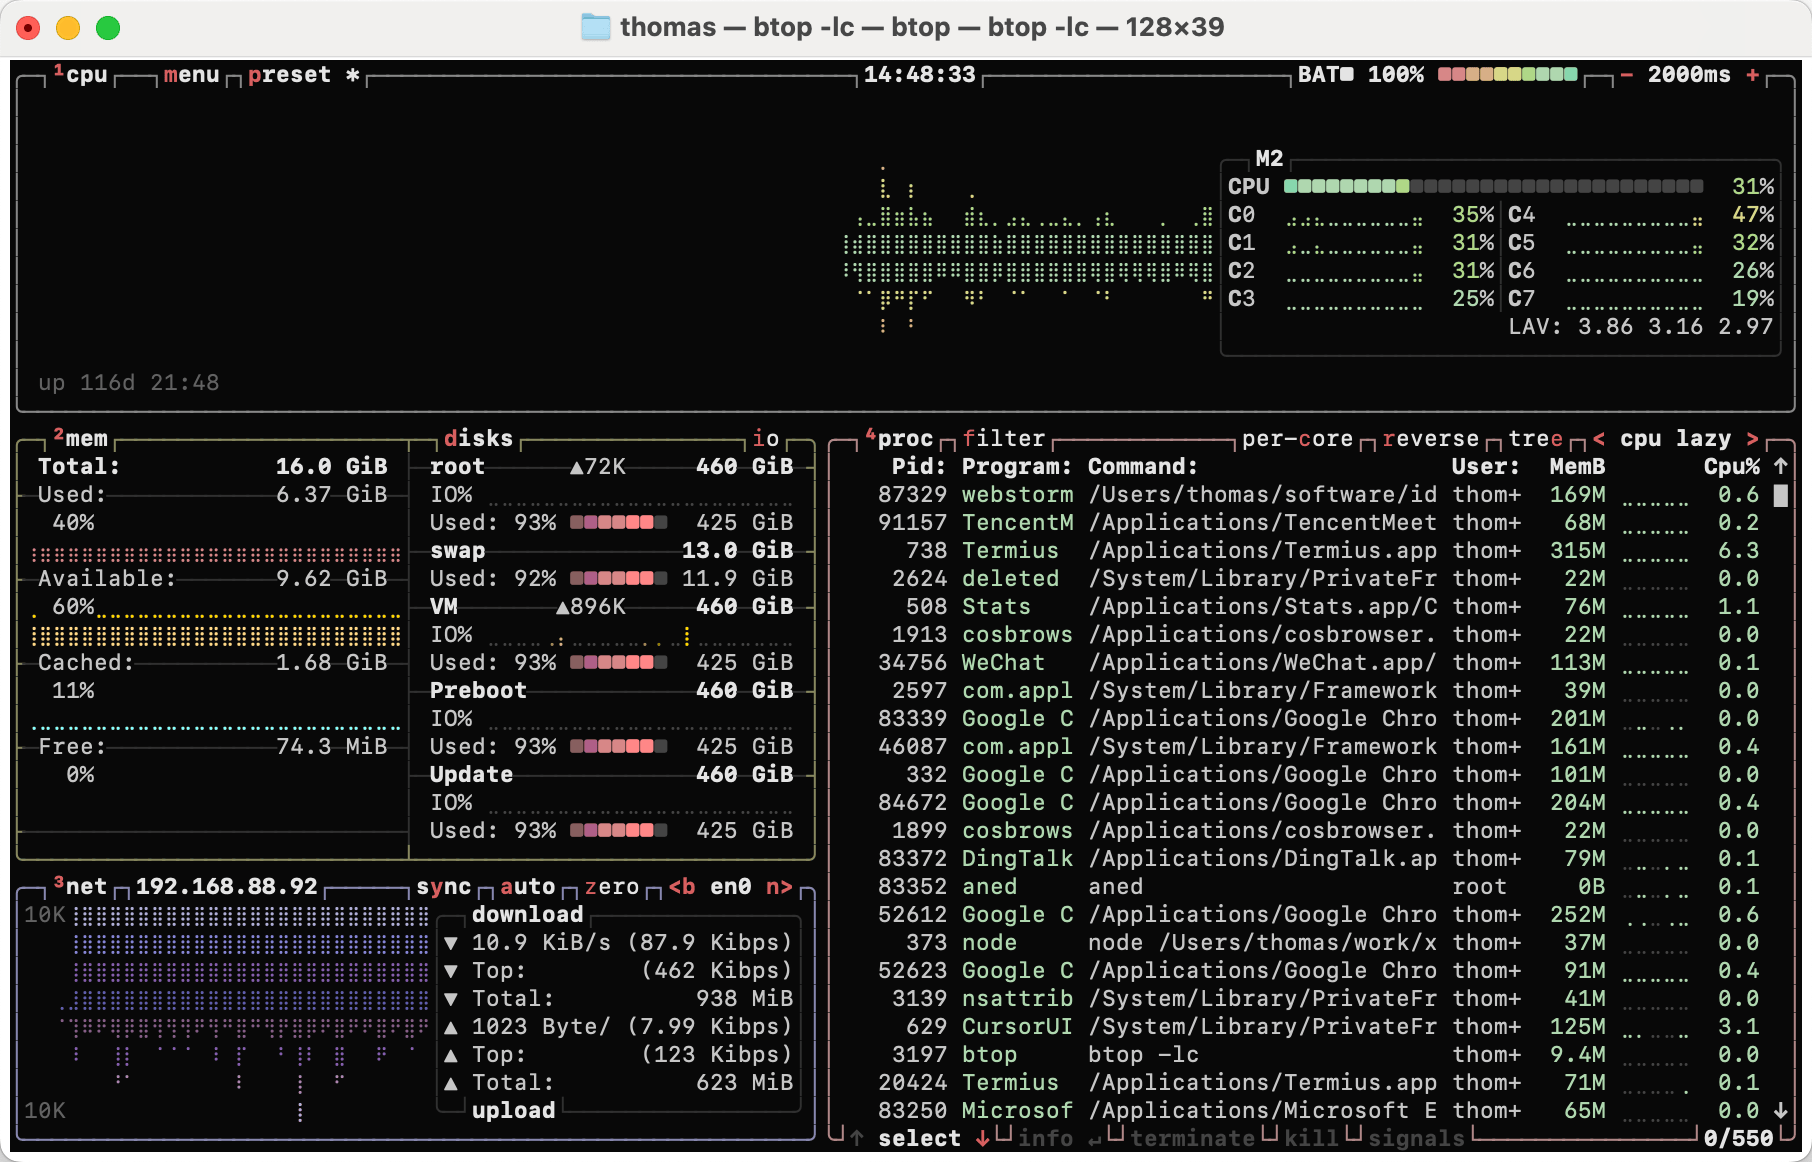Click the swap used meter
Viewport: 1812px width, 1162px height.
coord(618,578)
